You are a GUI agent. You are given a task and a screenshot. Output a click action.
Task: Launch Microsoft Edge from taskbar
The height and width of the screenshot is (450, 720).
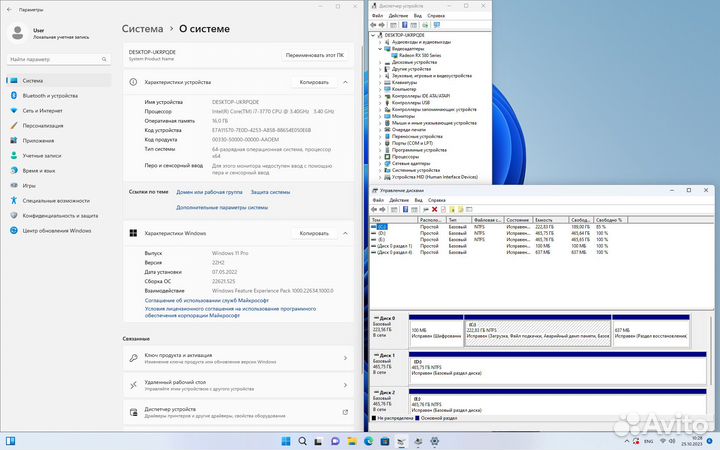[x=368, y=441]
